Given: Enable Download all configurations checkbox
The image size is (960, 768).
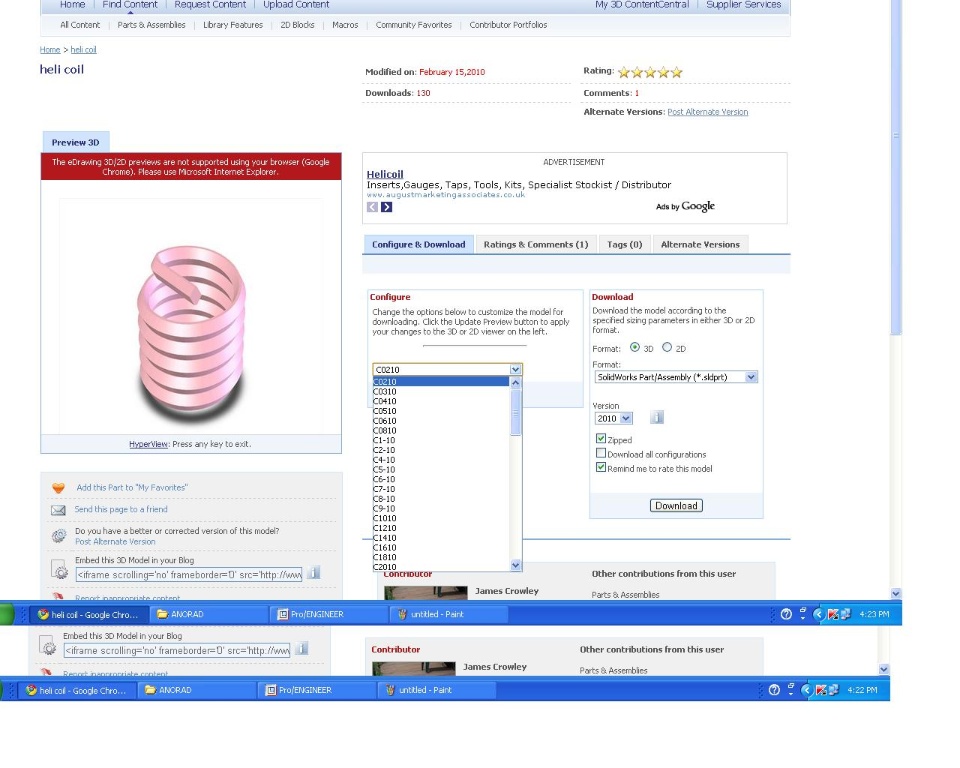Looking at the screenshot, I should pos(601,453).
